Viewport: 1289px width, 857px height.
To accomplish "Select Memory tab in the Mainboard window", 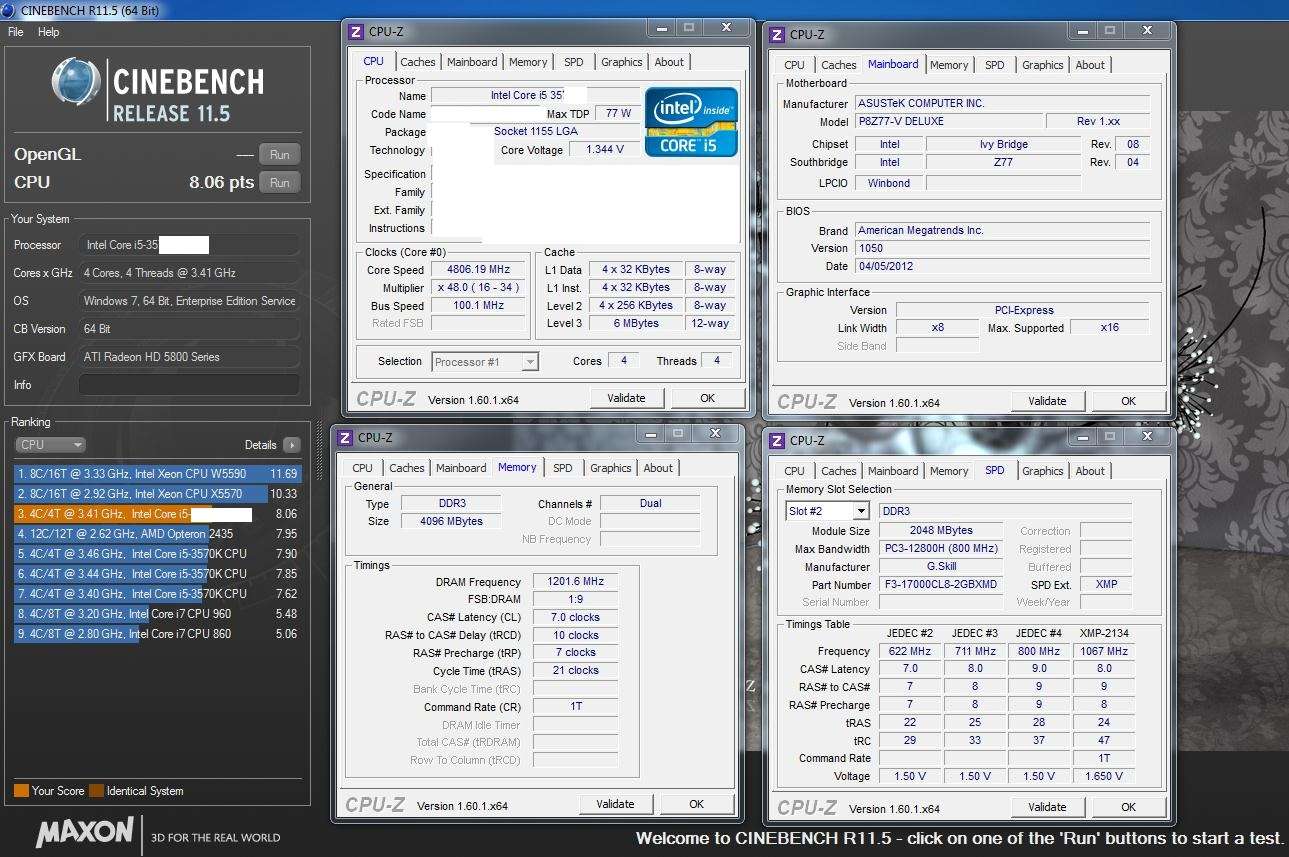I will pos(949,65).
